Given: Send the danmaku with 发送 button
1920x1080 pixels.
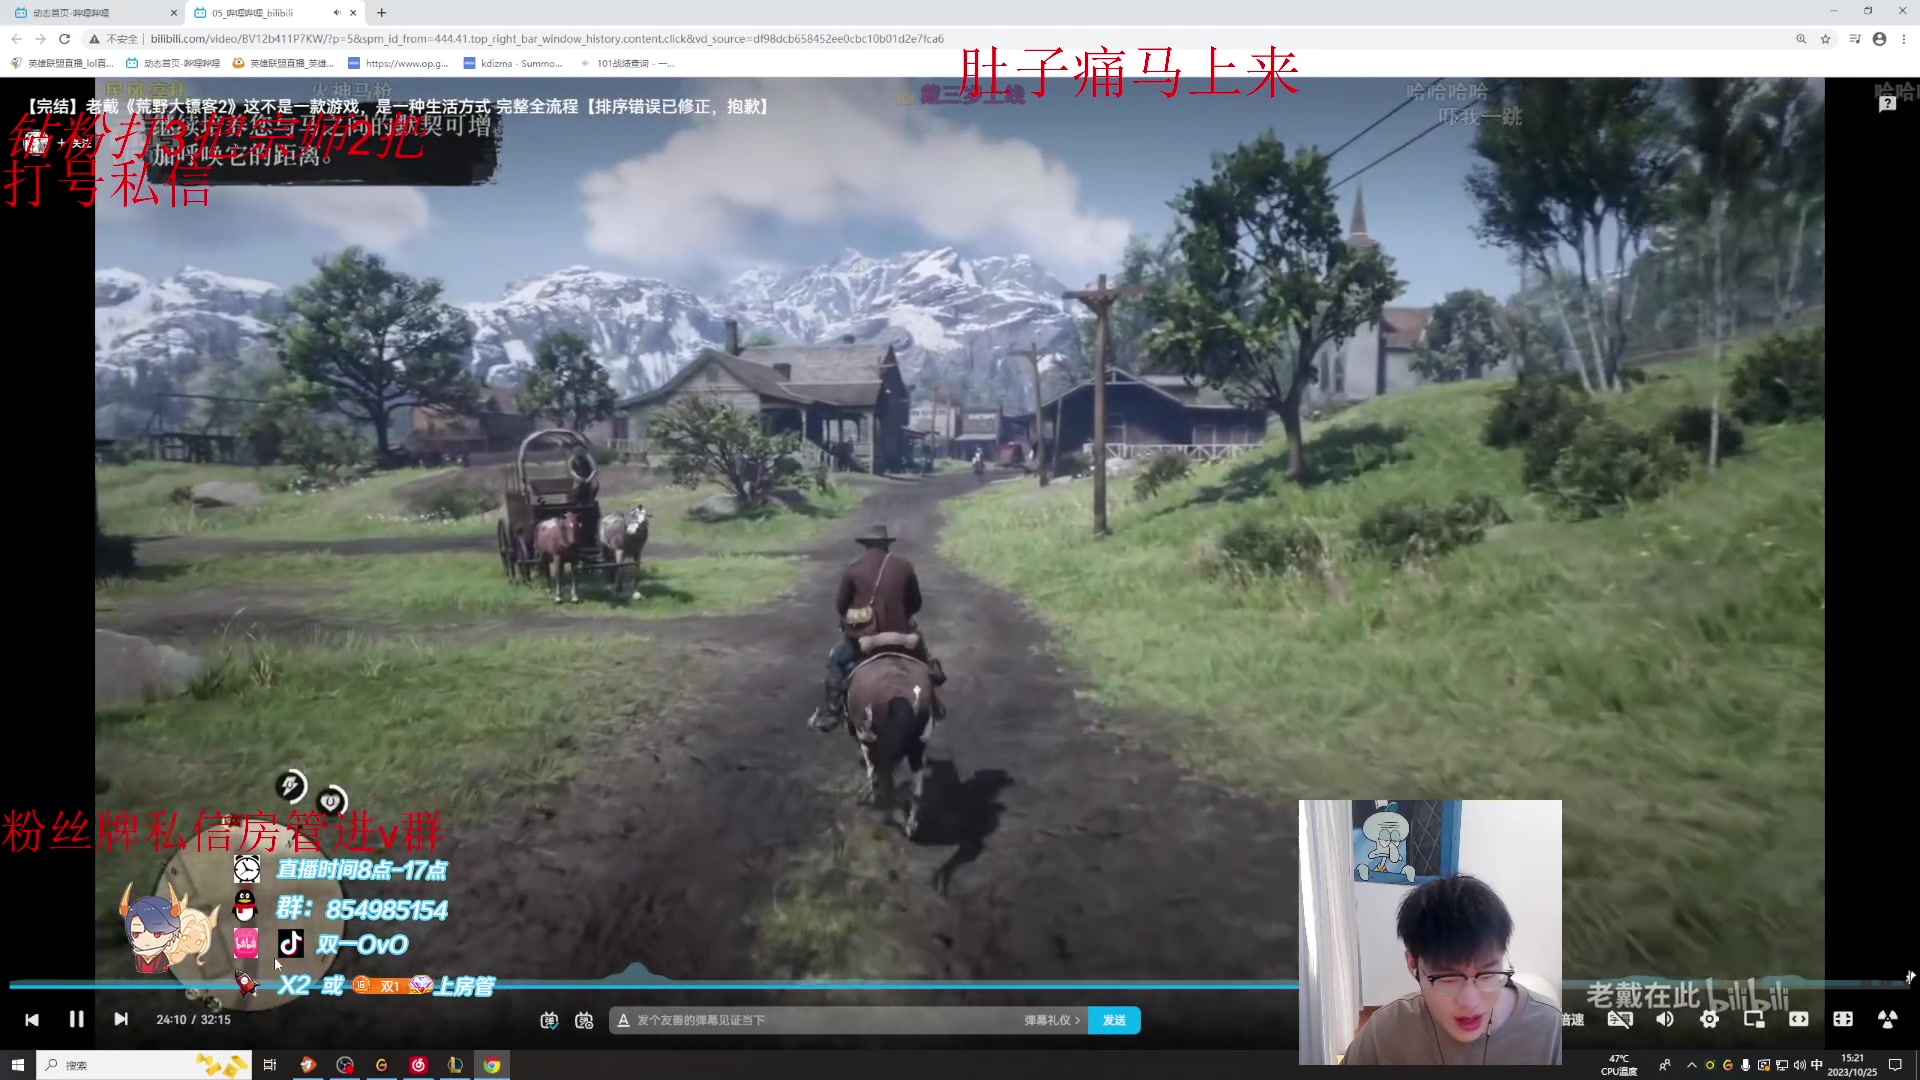Looking at the screenshot, I should tap(1114, 1020).
